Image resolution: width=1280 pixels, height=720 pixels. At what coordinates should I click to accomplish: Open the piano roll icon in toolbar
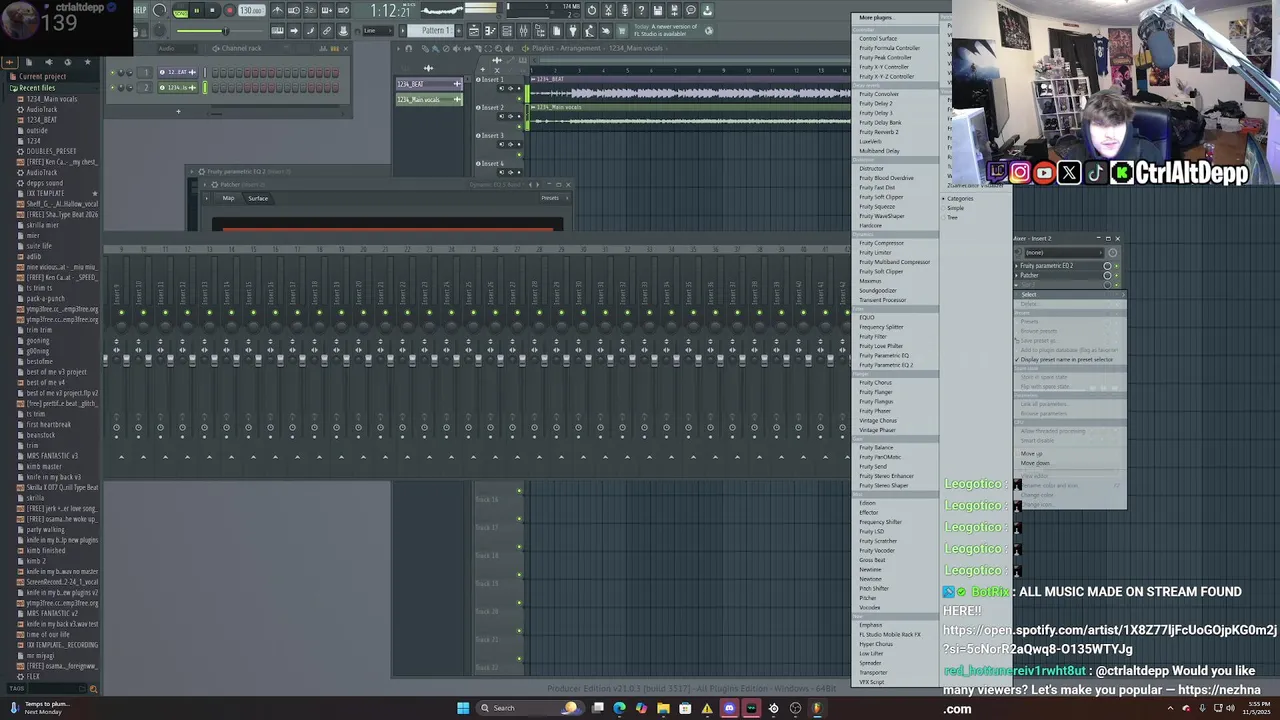[490, 31]
